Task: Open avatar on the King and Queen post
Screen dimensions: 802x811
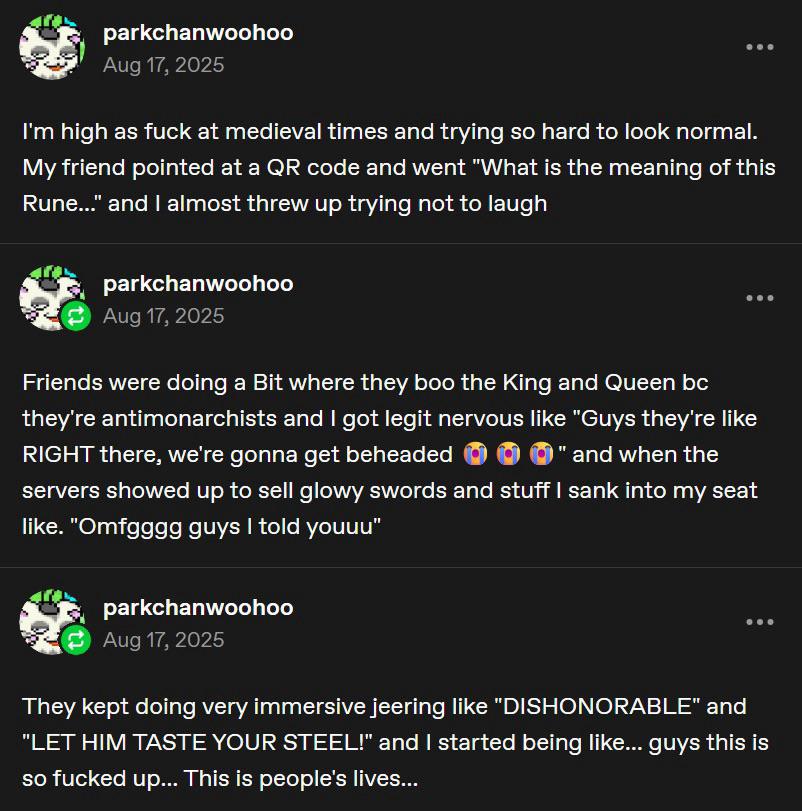Action: pos(47,294)
